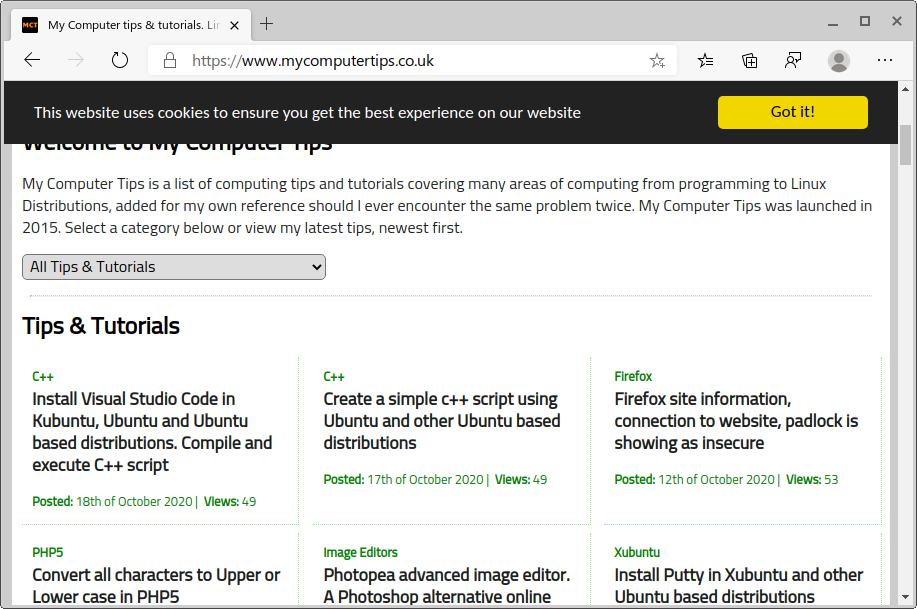The height and width of the screenshot is (609, 917).
Task: Open the PHP5 category link
Action: coord(47,553)
